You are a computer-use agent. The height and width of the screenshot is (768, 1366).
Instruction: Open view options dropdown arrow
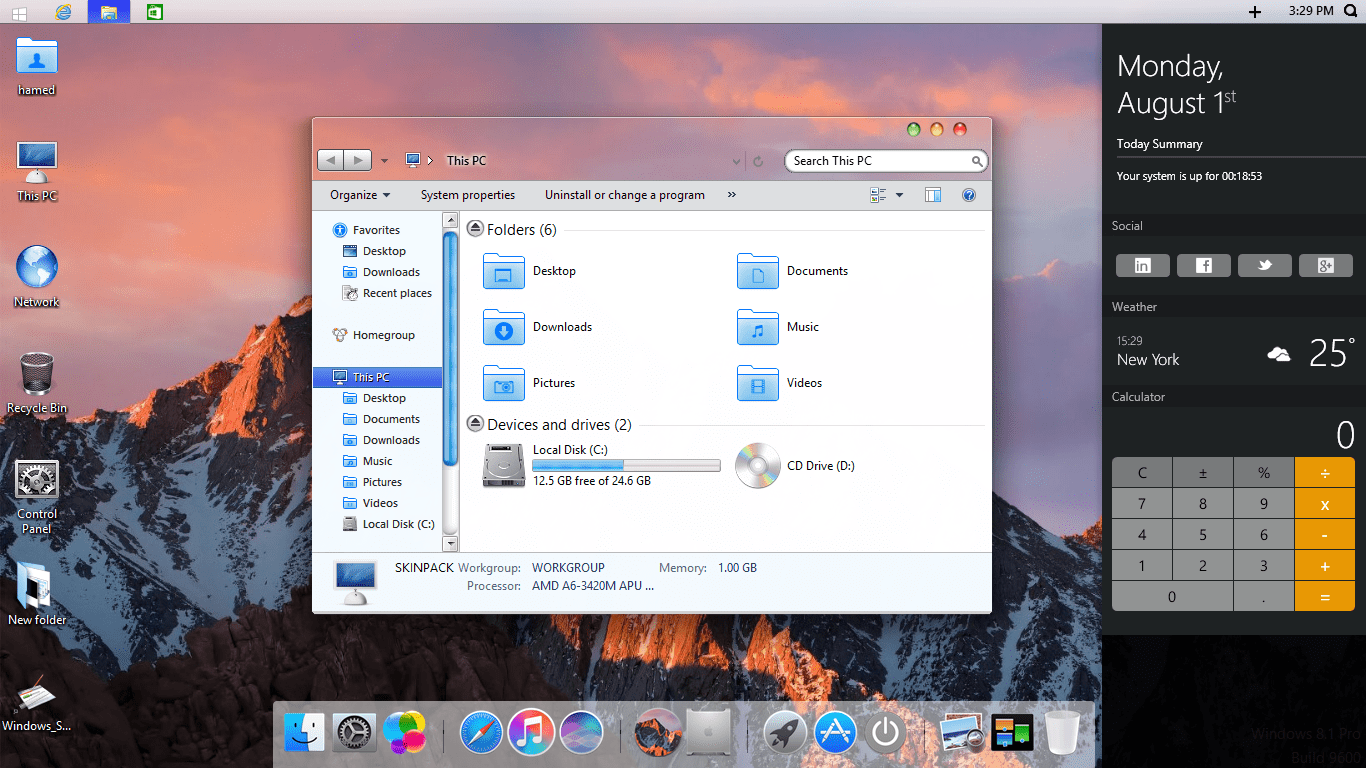click(899, 195)
